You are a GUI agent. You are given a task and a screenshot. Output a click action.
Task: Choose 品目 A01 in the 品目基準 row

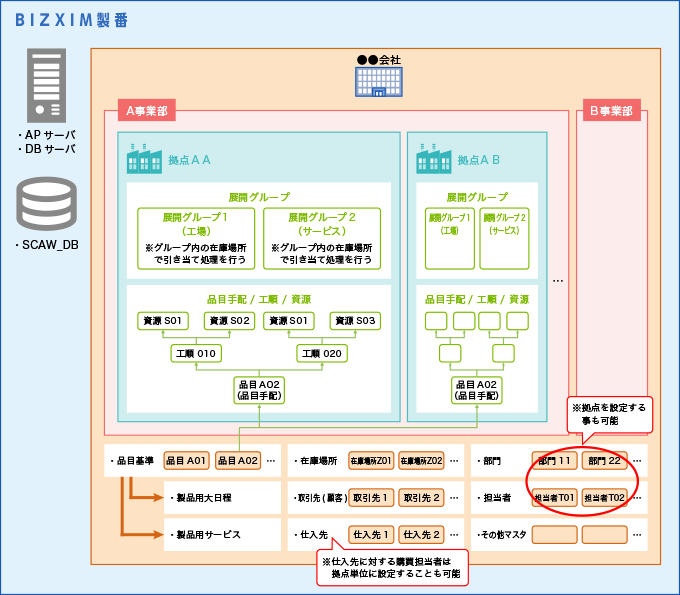point(186,461)
